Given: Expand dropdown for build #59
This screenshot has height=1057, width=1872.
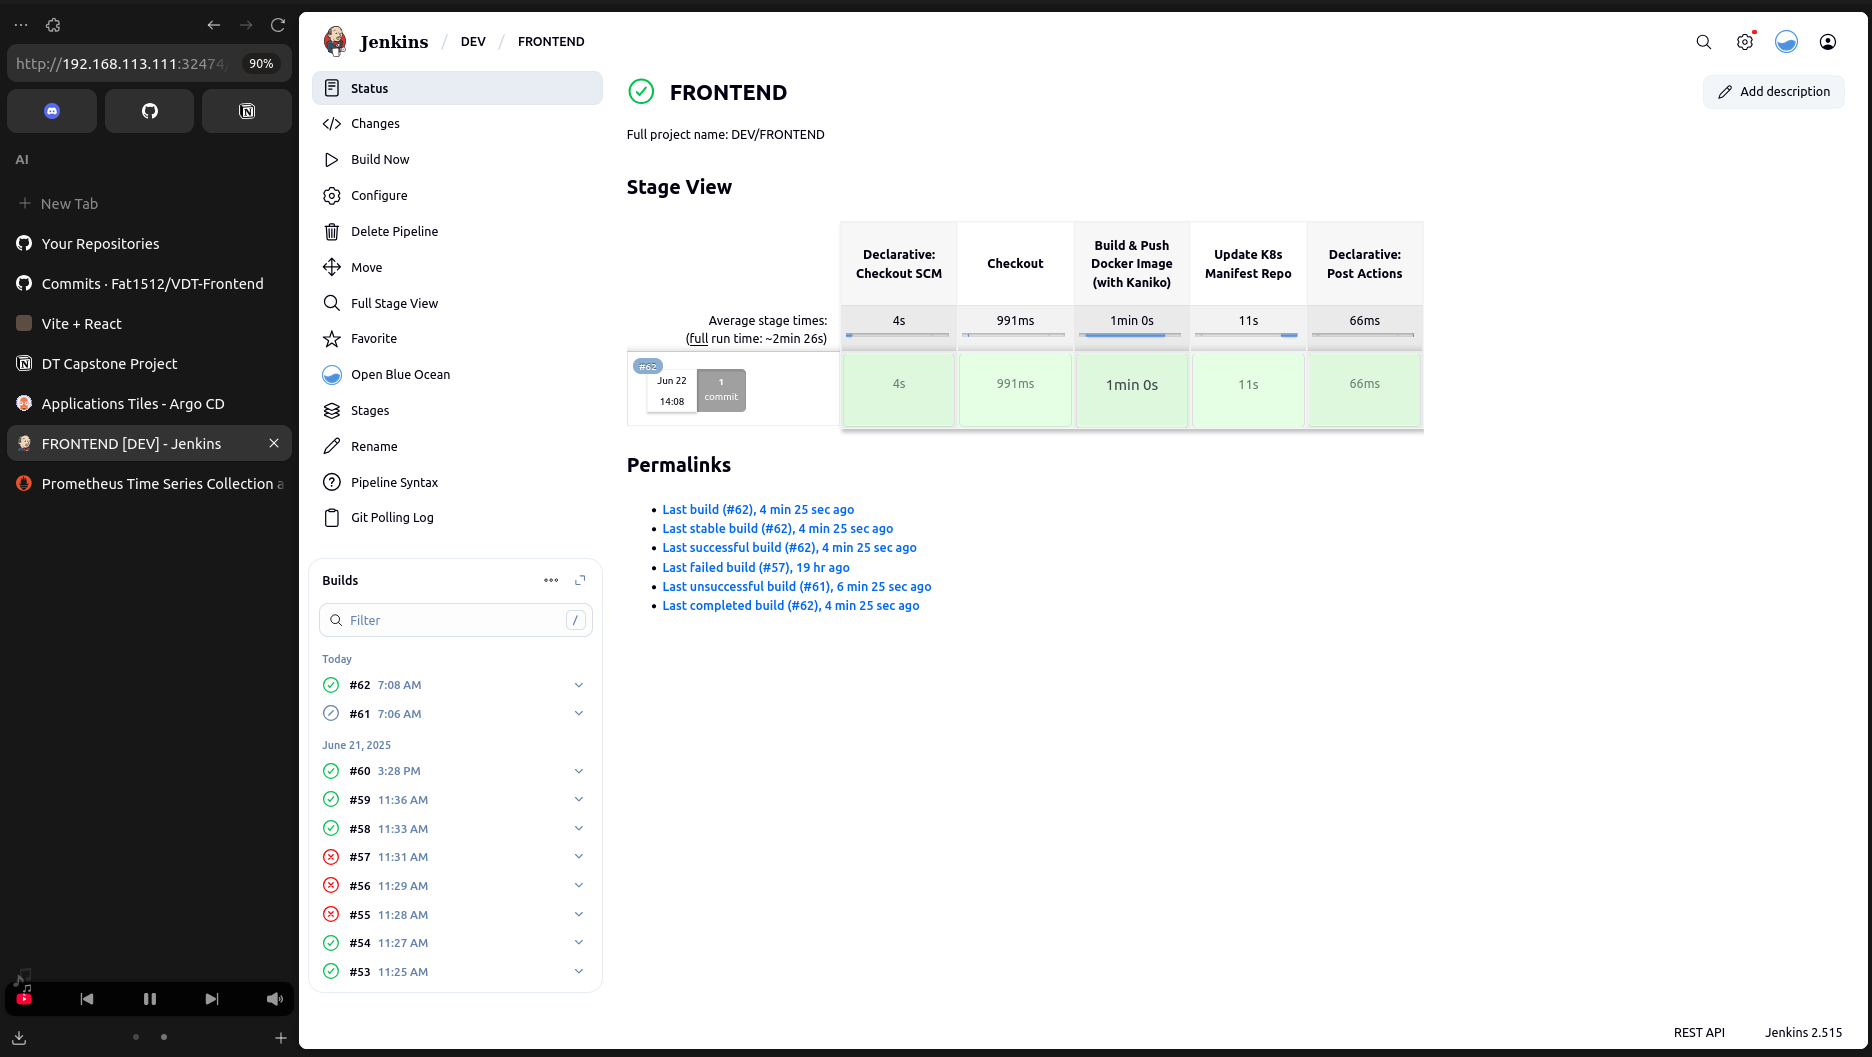Looking at the screenshot, I should pos(579,799).
